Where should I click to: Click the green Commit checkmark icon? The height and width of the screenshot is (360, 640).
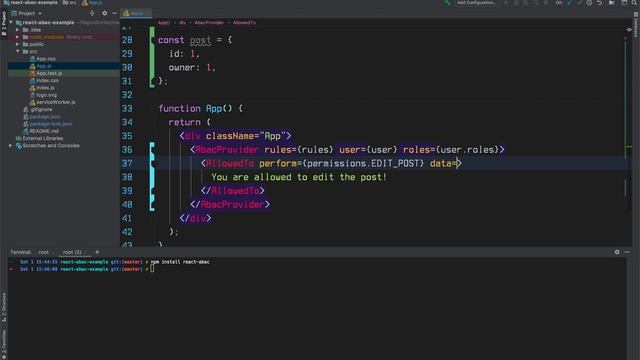(579, 3)
